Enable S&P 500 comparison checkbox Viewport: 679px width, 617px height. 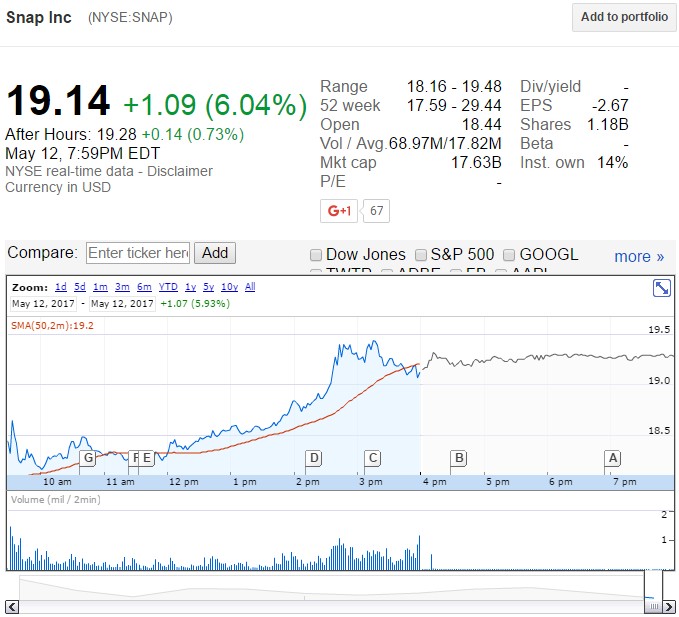[420, 255]
